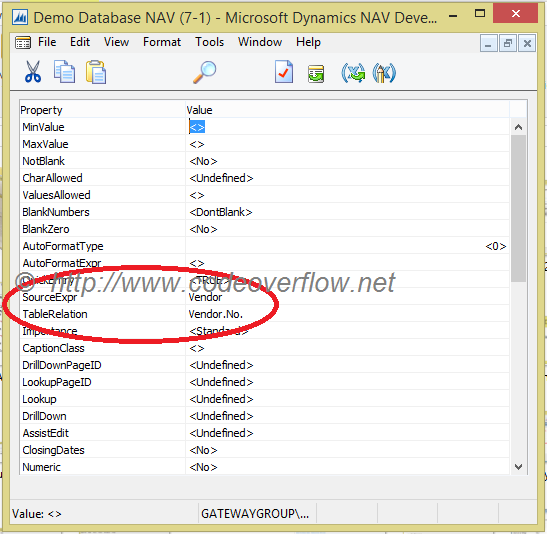
Task: Click the table icon left of File
Action: click(23, 43)
